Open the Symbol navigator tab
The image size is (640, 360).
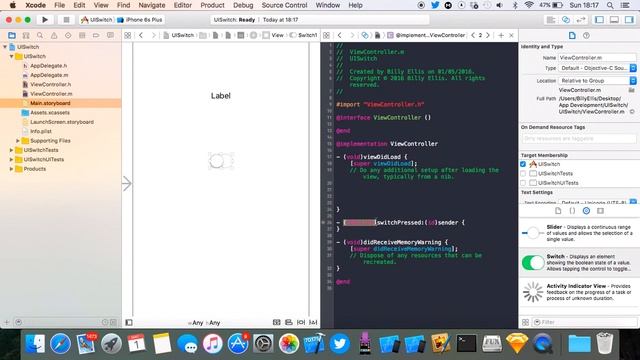tap(26, 36)
